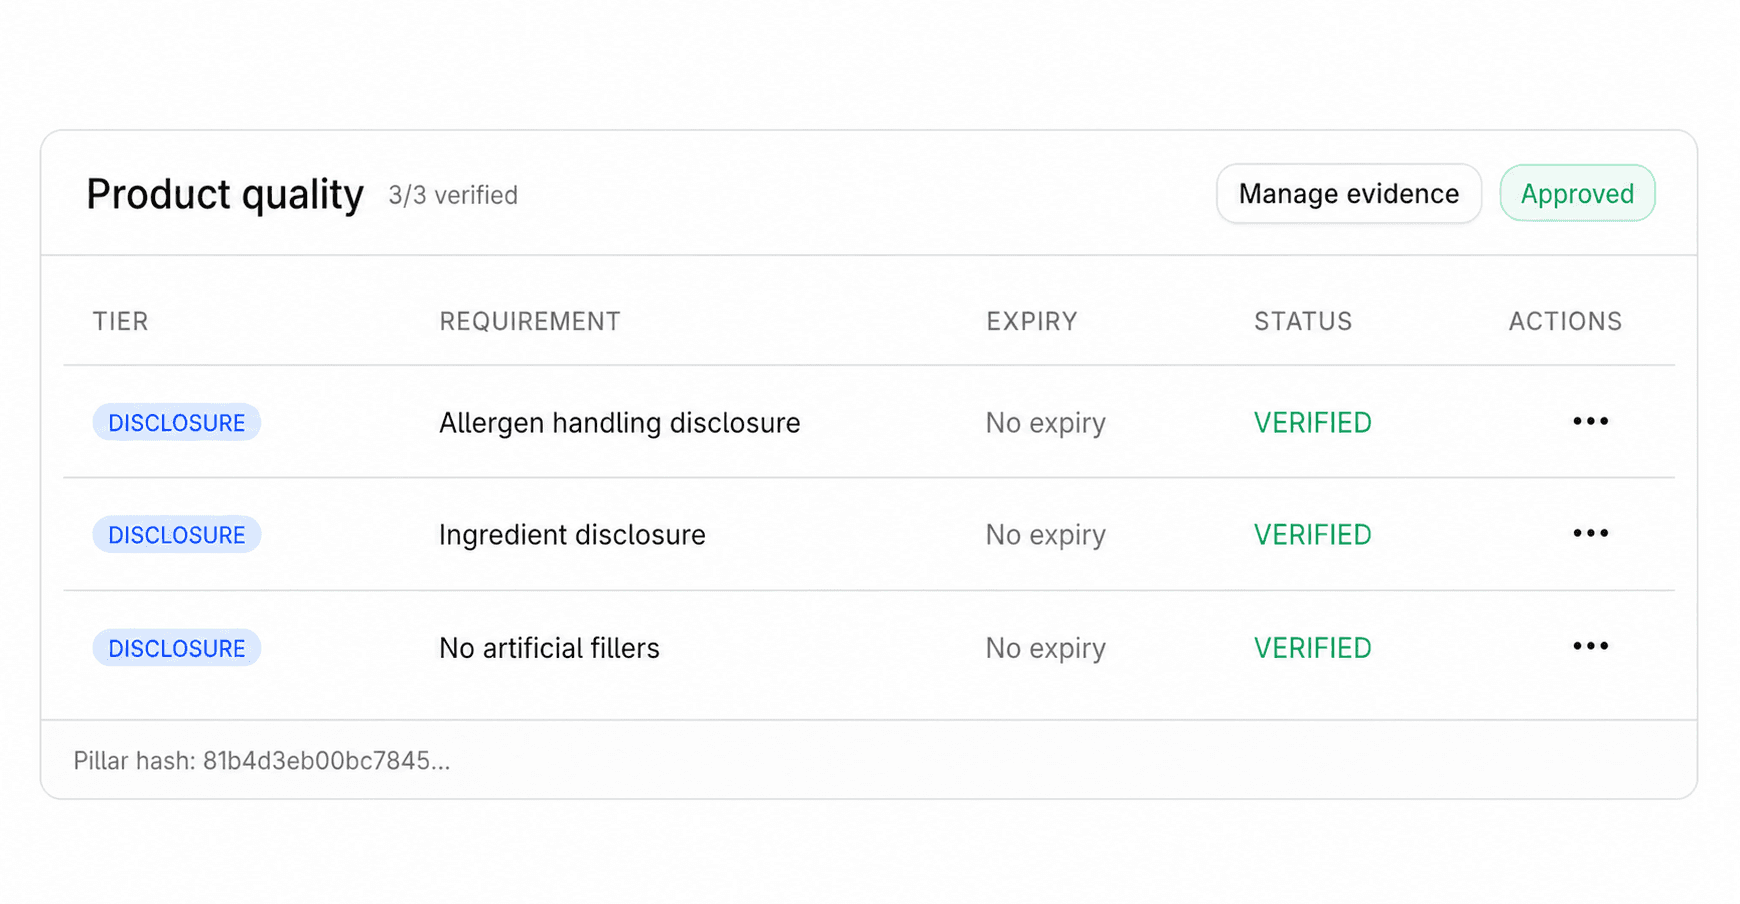Open actions menu for No artificial fillers

[1590, 647]
